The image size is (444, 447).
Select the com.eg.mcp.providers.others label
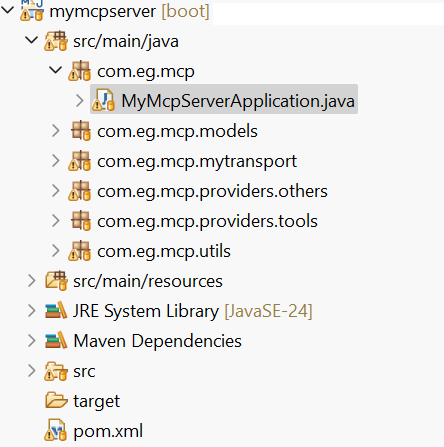tap(212, 192)
